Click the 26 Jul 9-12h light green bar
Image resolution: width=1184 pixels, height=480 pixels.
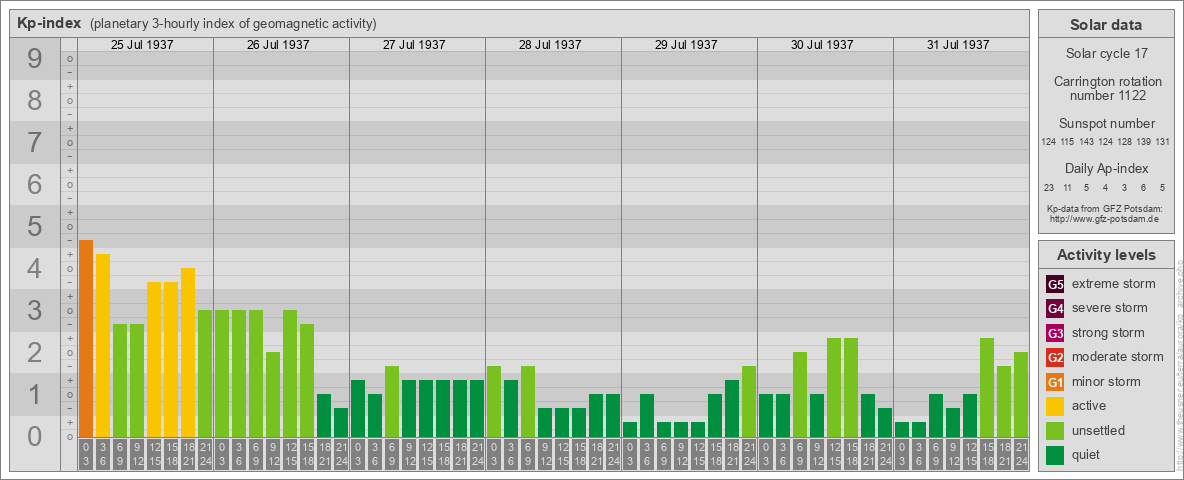coord(273,394)
